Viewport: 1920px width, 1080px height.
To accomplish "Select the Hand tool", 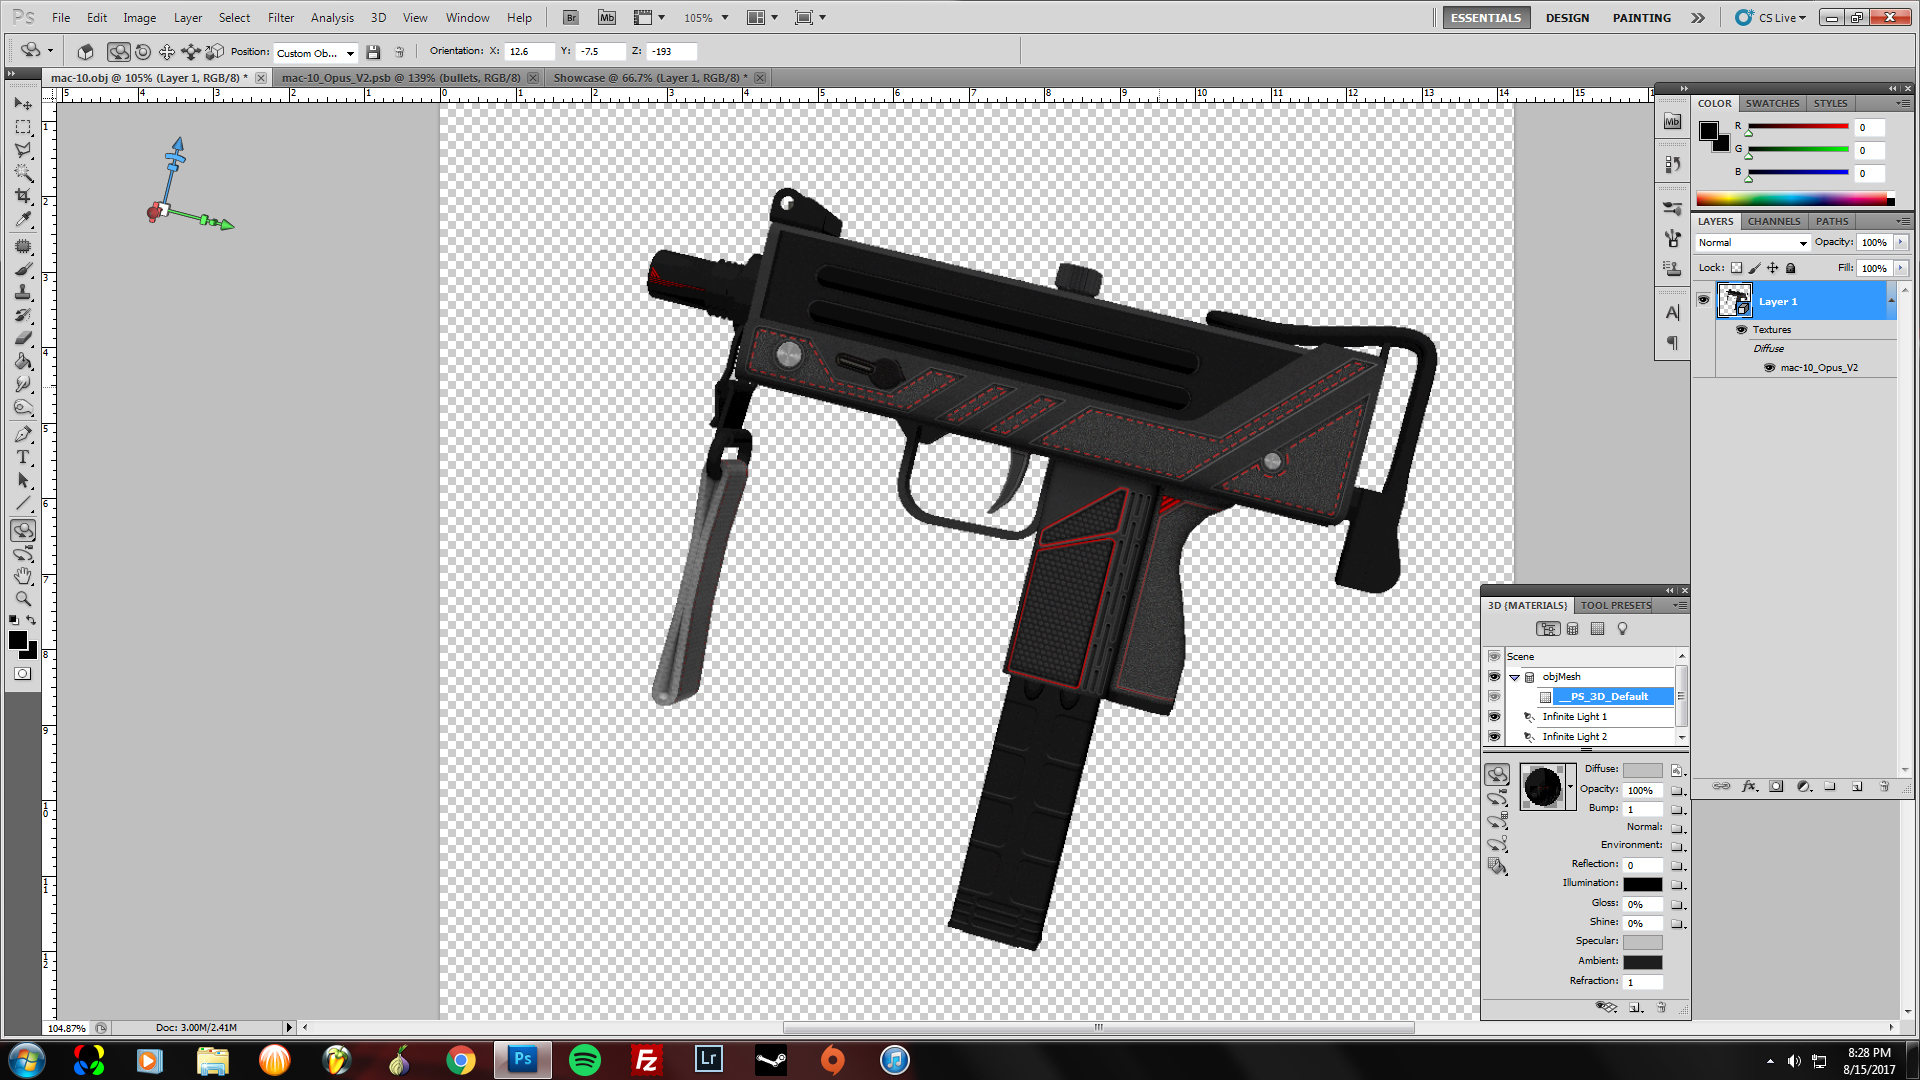I will (x=23, y=576).
